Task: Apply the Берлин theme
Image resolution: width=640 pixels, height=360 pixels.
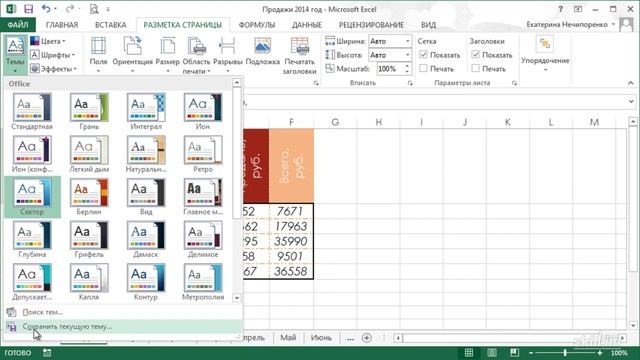Action: 89,197
